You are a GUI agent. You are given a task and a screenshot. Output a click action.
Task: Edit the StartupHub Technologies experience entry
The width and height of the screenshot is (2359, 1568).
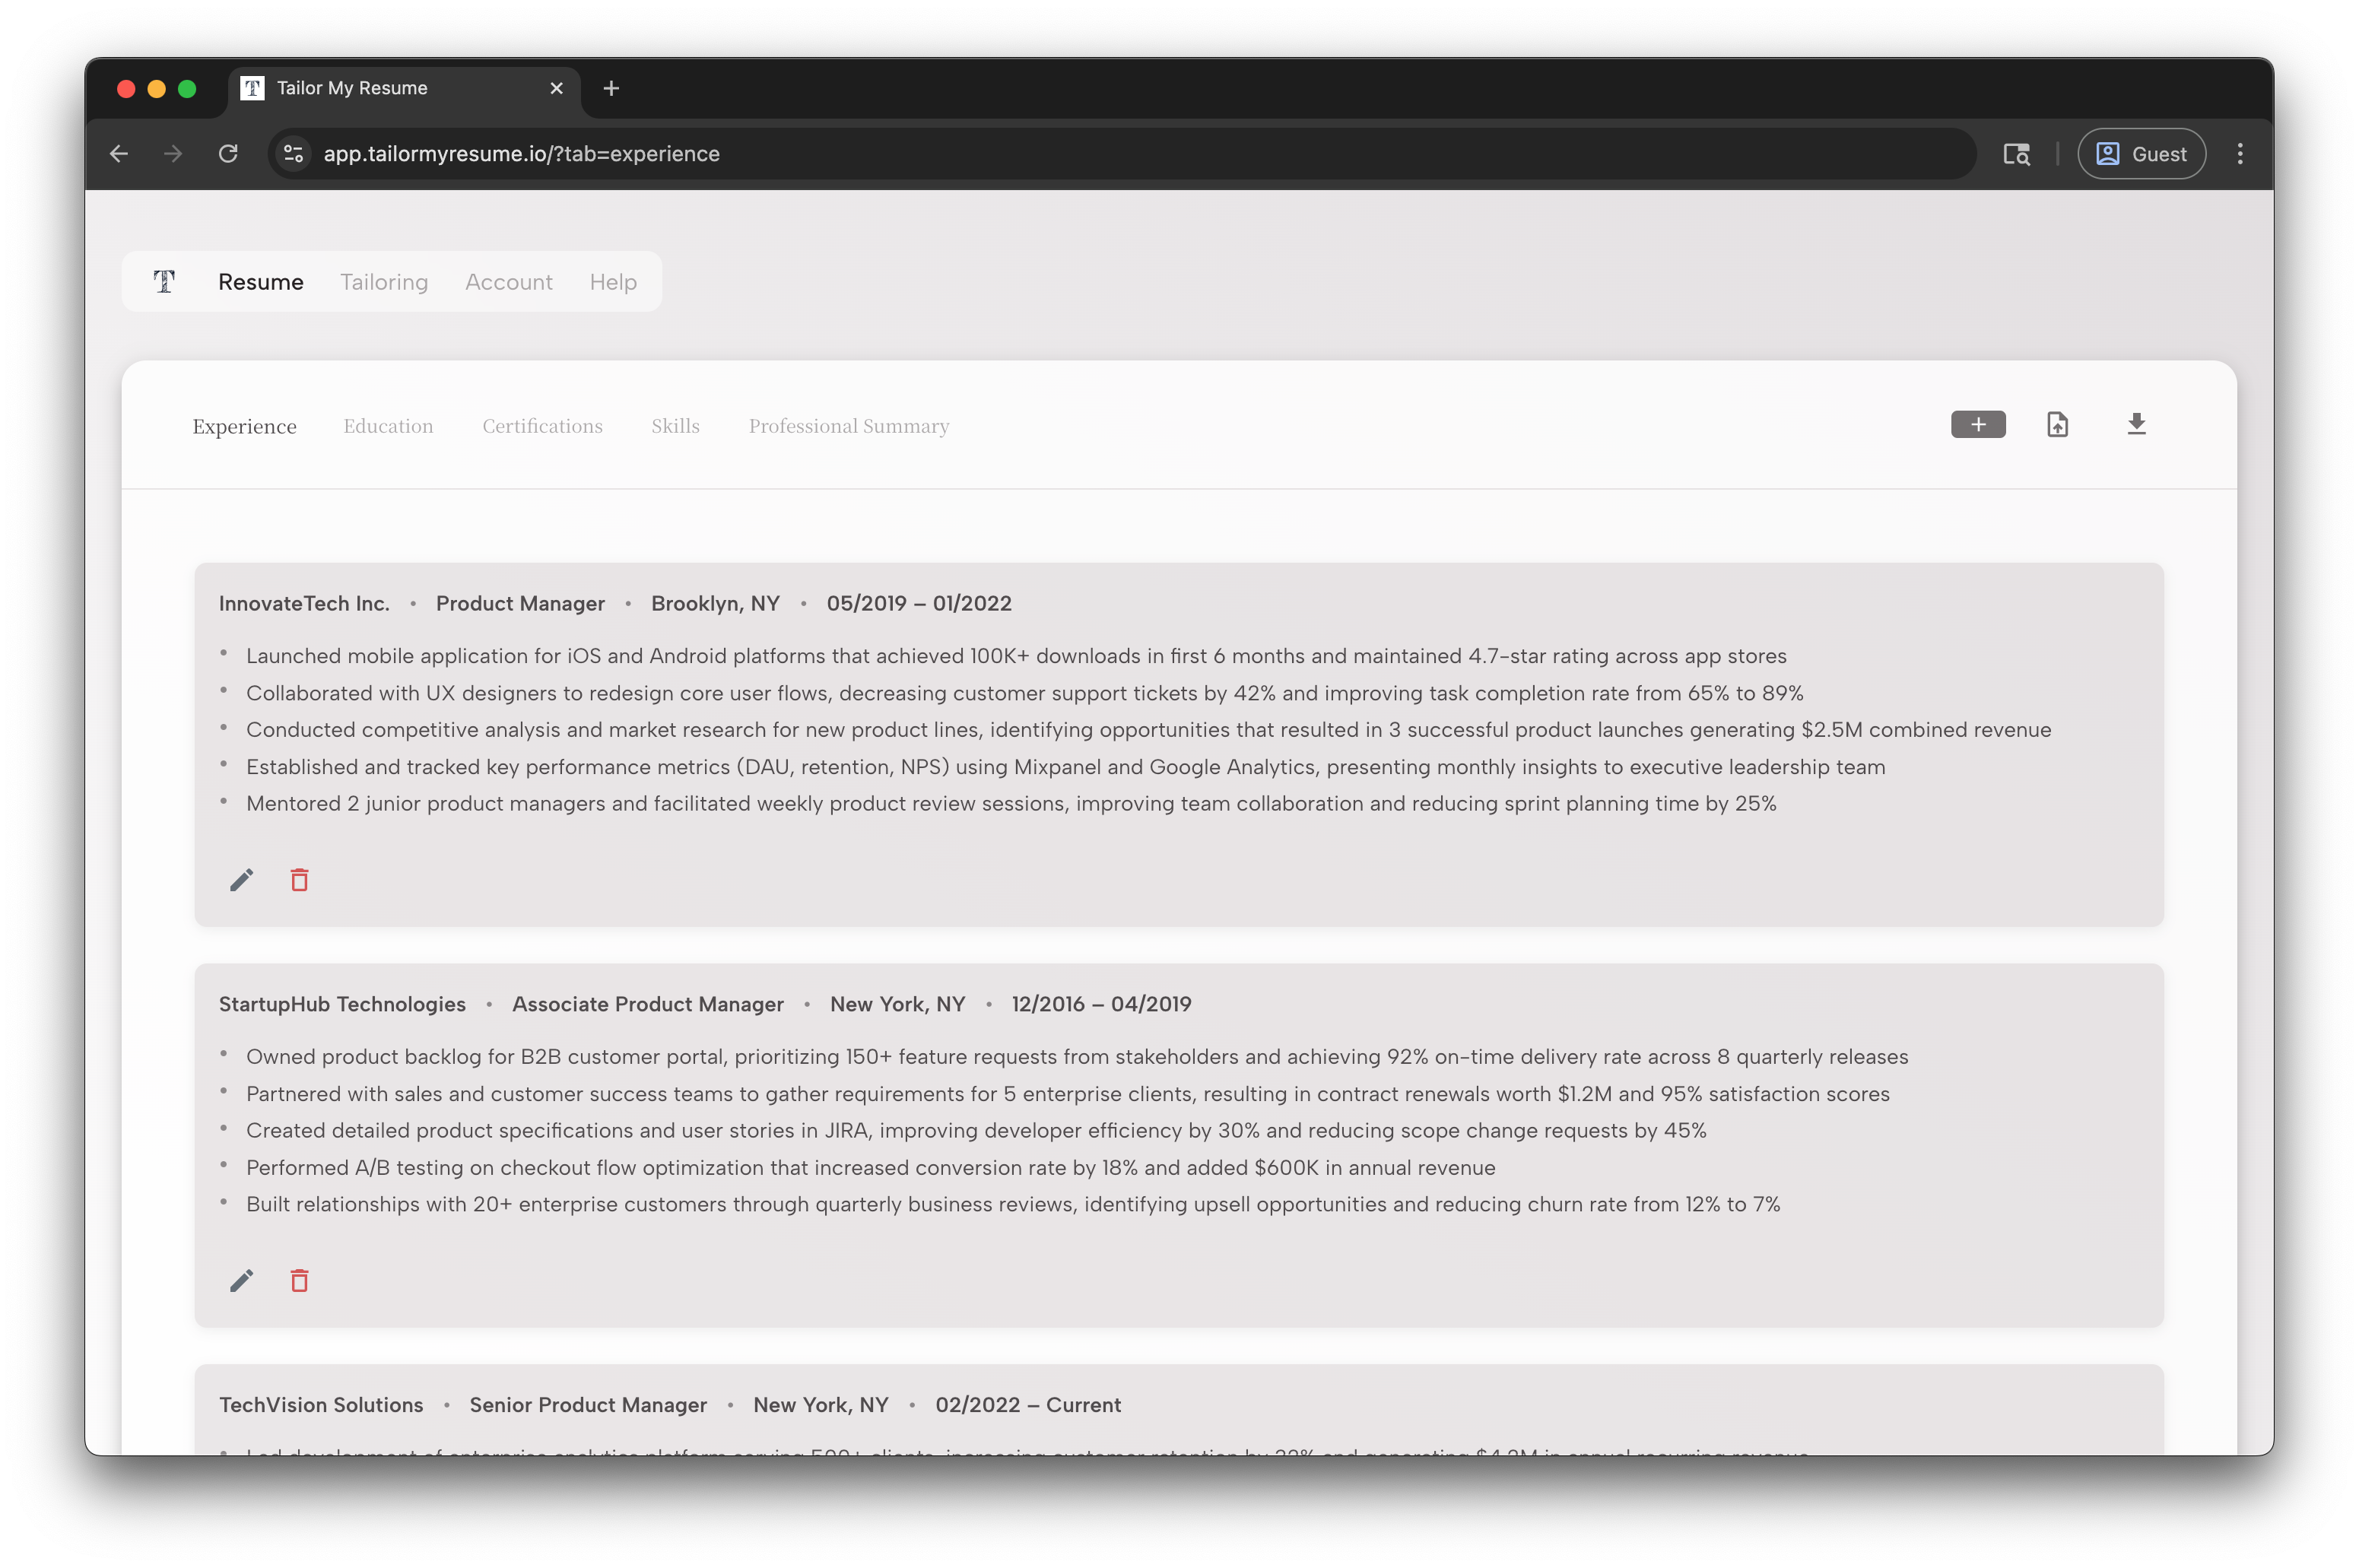[x=241, y=1281]
